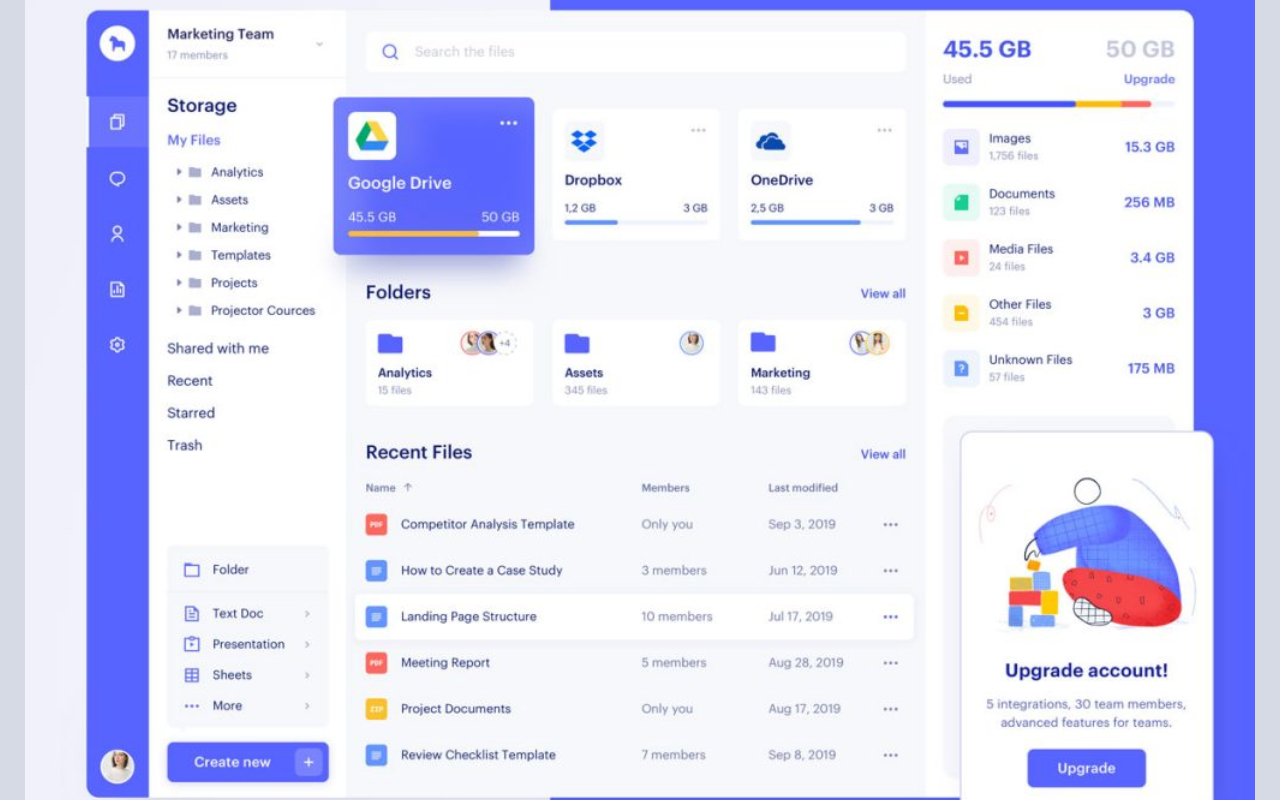Expand the Sheets submenu arrow

coord(307,676)
